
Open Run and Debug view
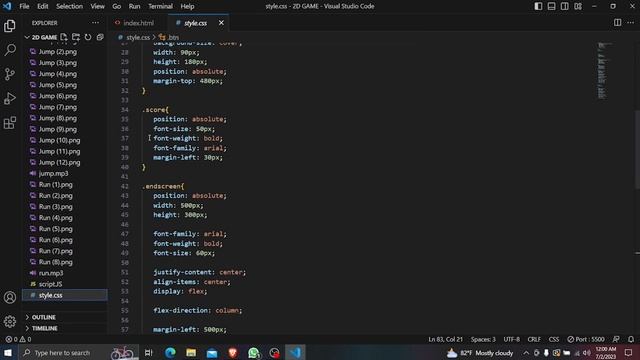point(10,98)
